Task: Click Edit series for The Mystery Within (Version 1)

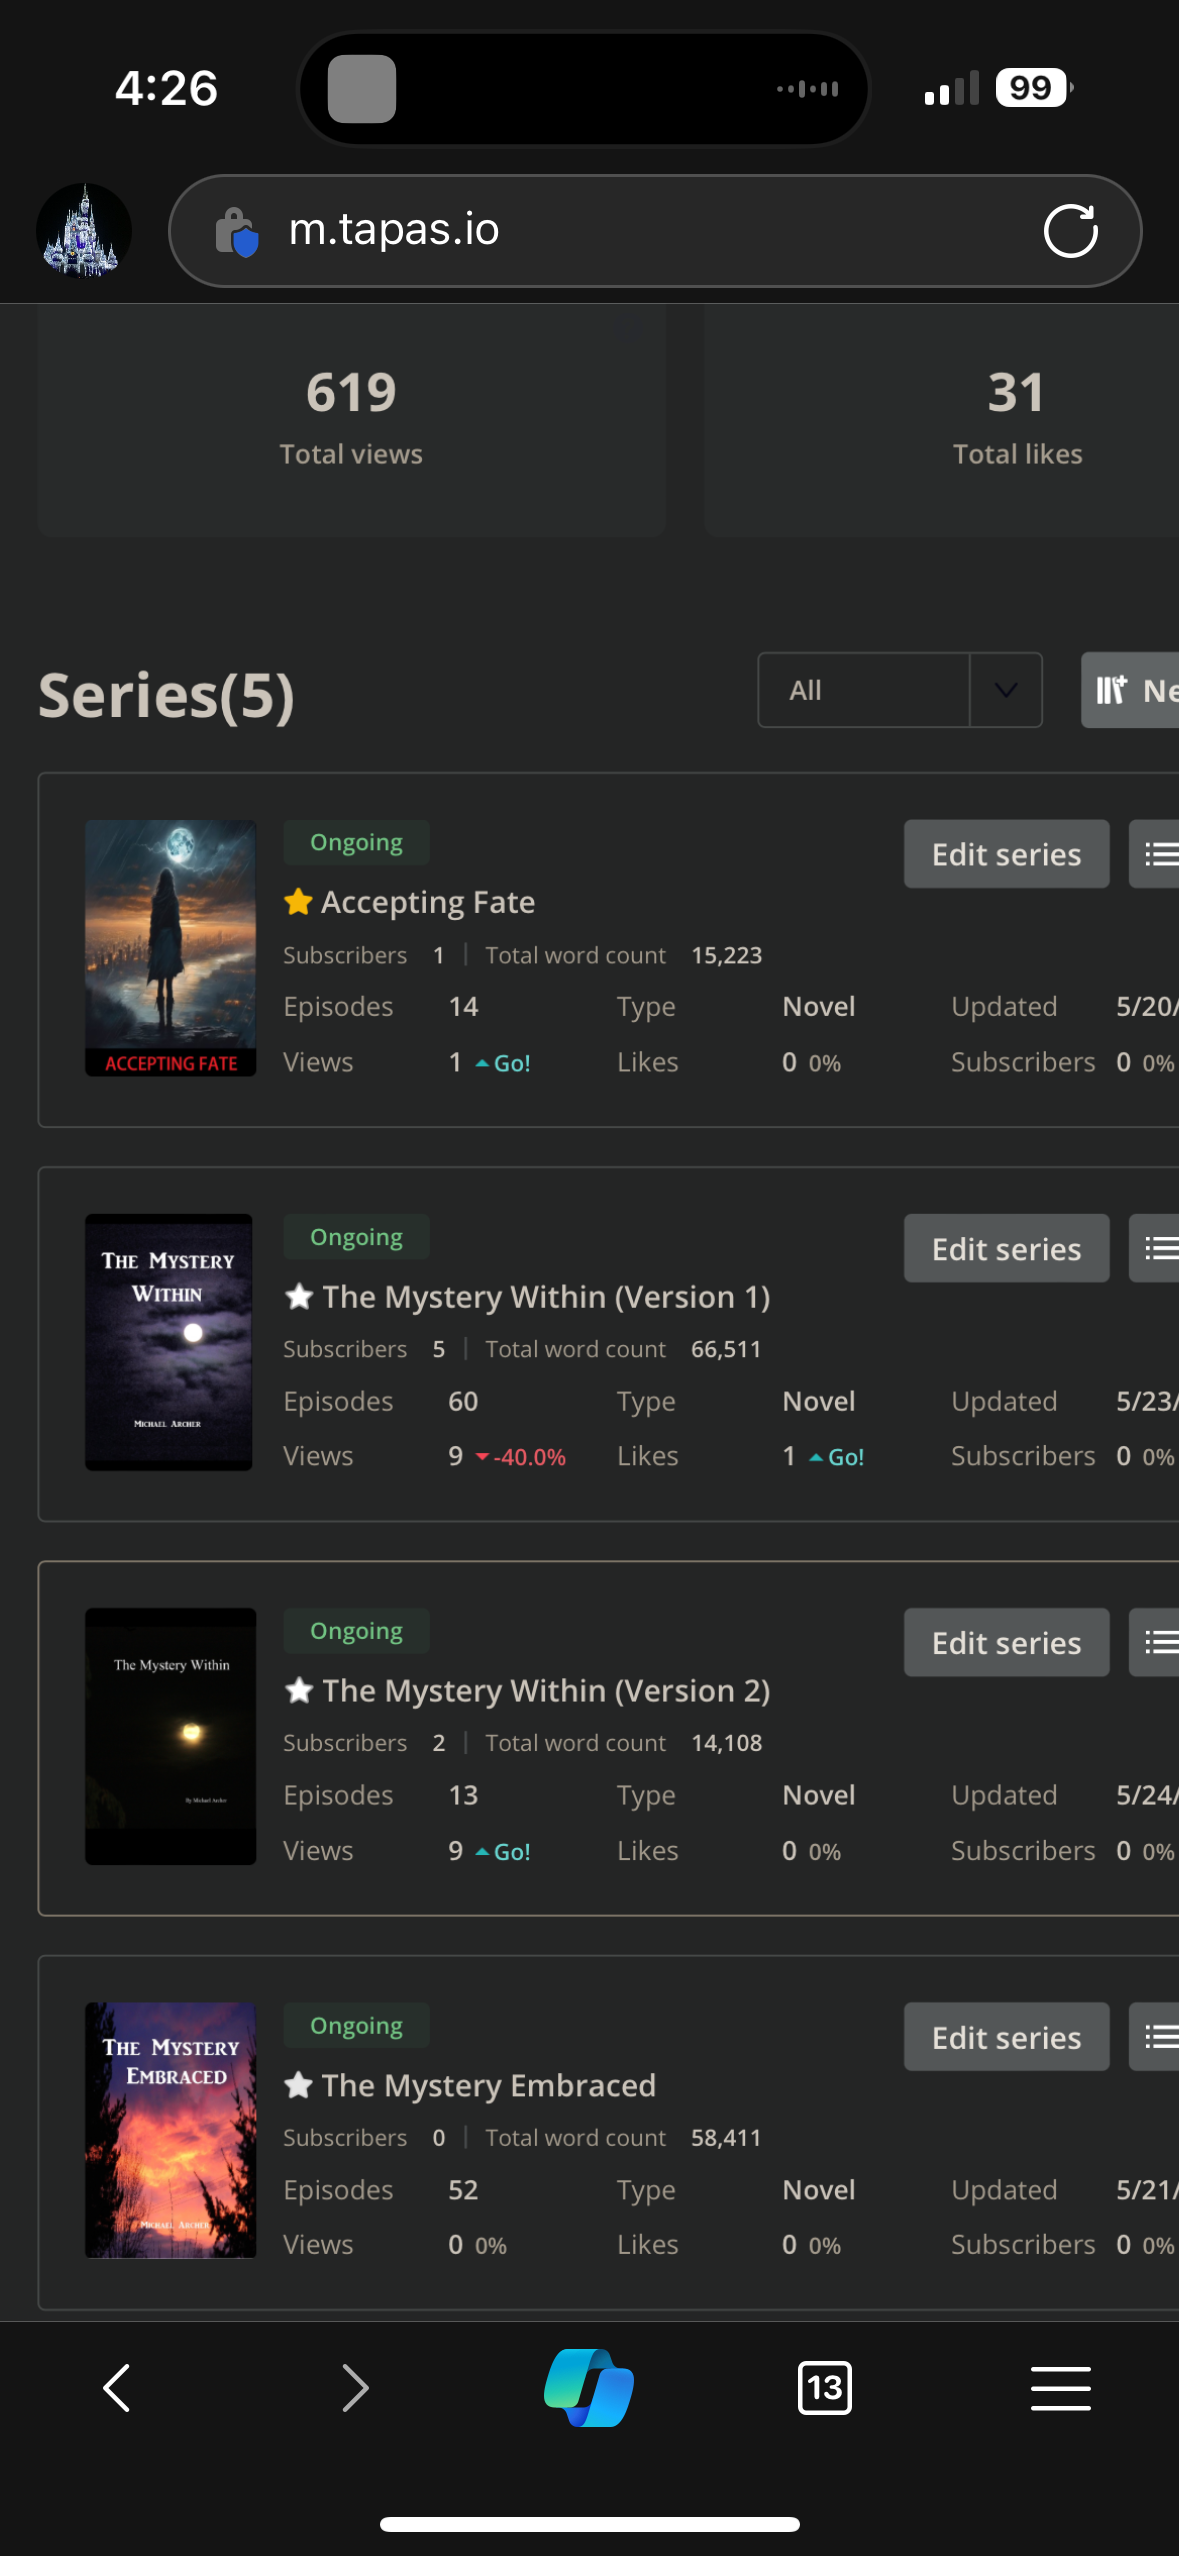Action: point(1006,1248)
